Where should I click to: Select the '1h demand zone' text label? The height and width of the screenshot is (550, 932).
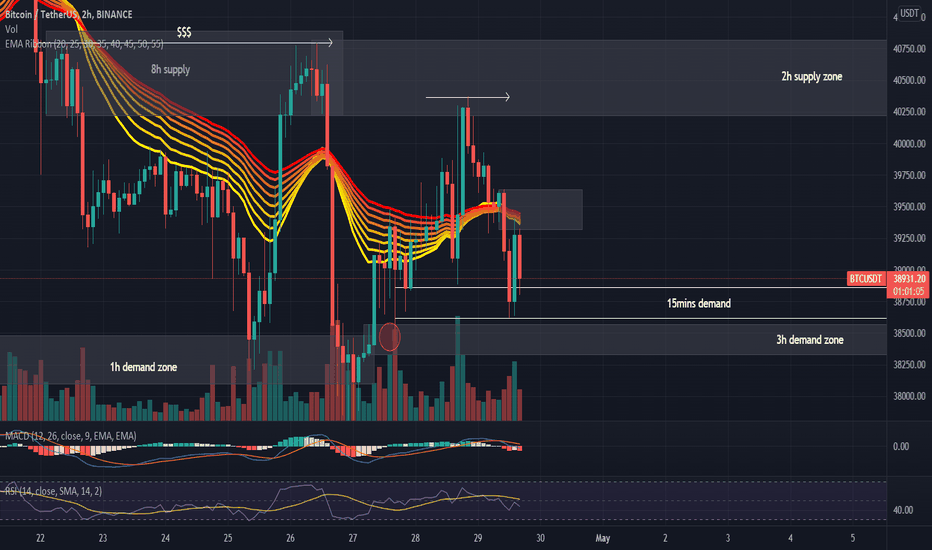pyautogui.click(x=143, y=367)
